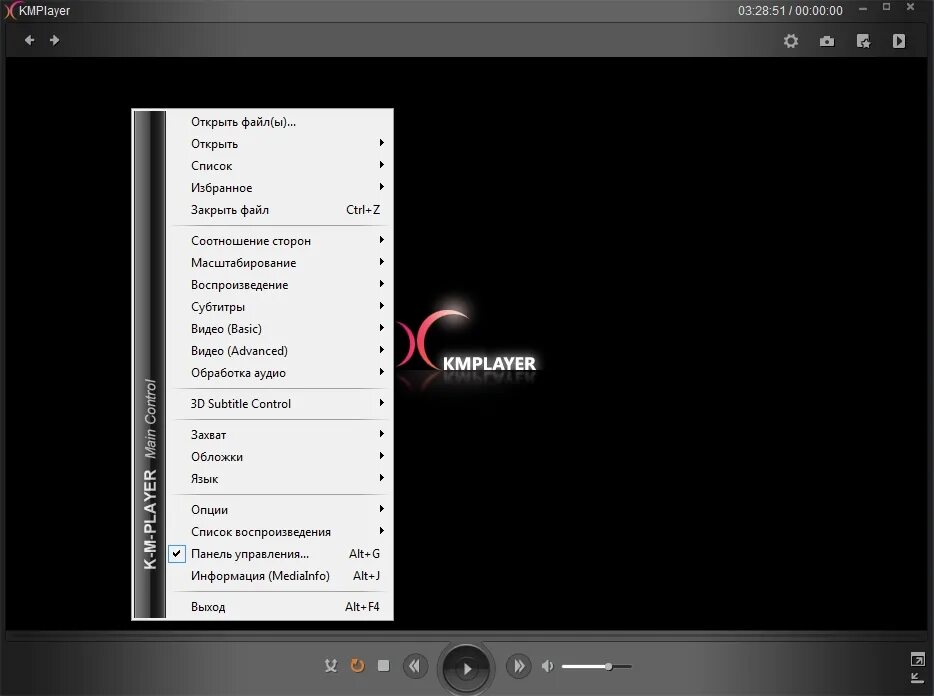Open the playlist panel icon top right
The width and height of the screenshot is (934, 696).
(x=899, y=41)
